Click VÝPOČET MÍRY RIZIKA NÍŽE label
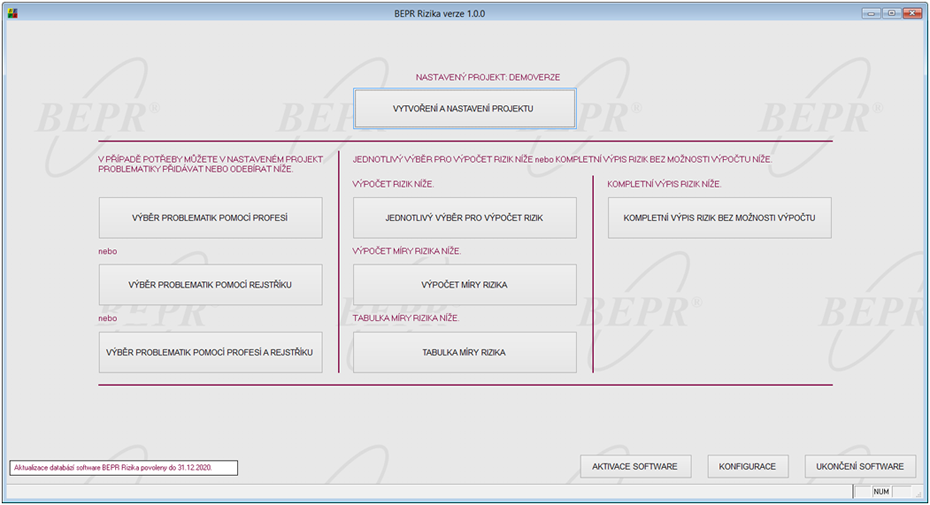The height and width of the screenshot is (505, 930). click(x=406, y=251)
